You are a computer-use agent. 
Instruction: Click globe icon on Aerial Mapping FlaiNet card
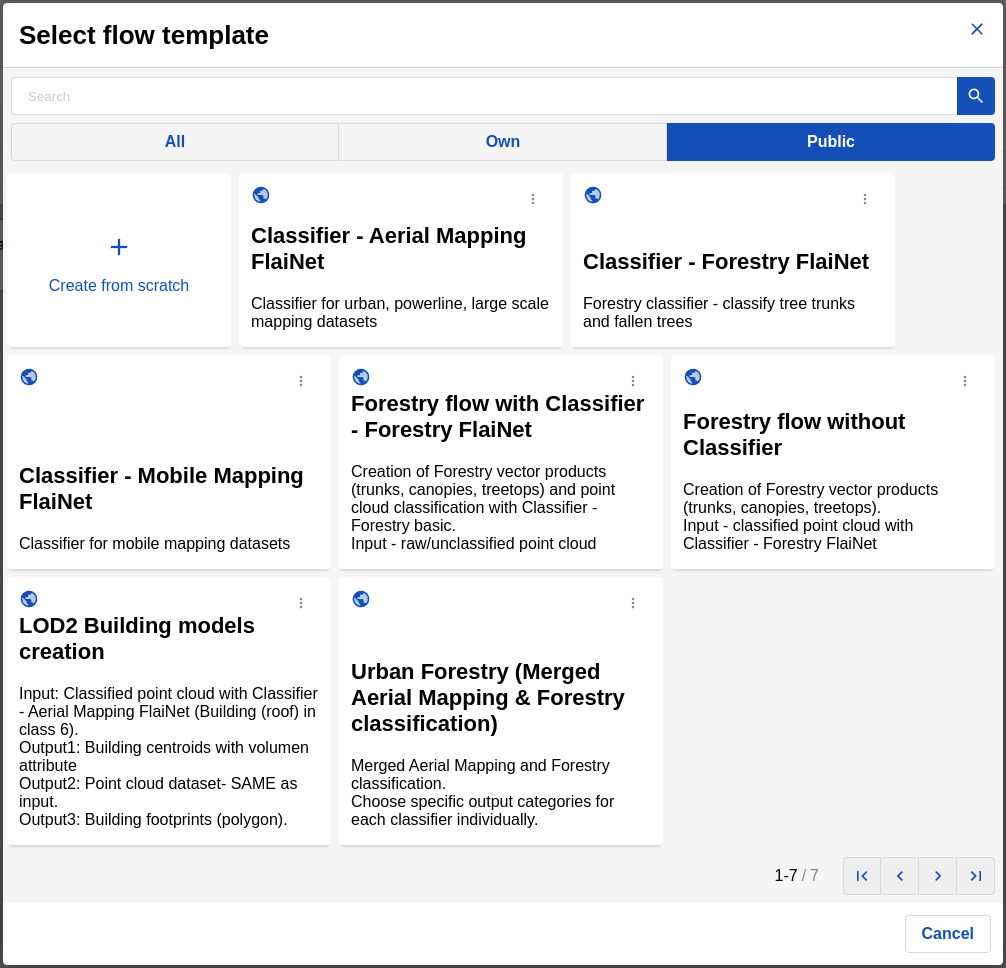(260, 195)
